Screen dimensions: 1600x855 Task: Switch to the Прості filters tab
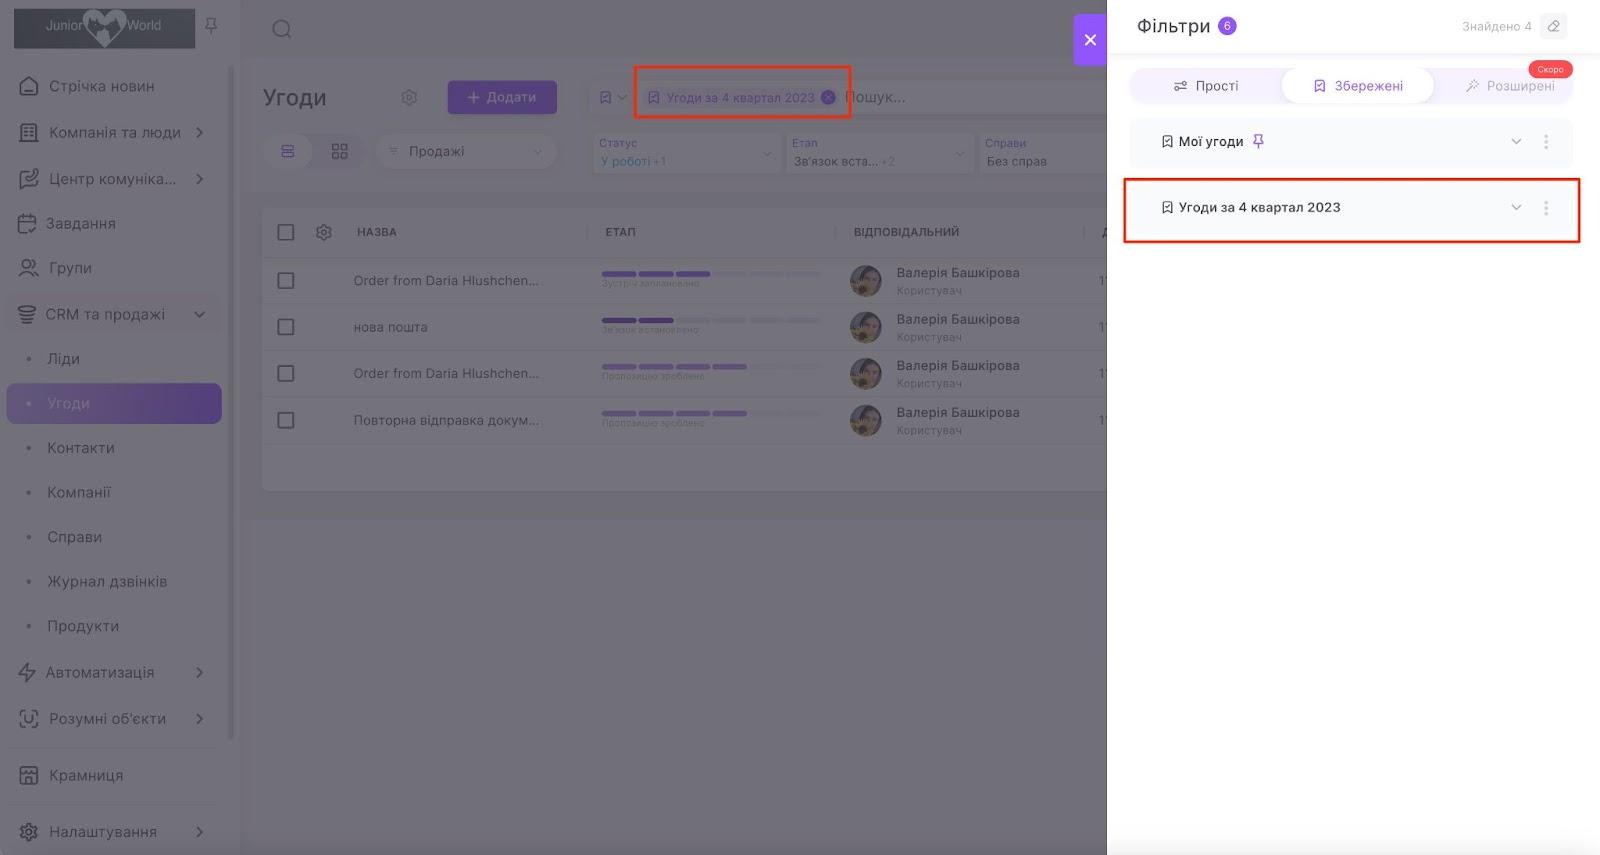click(1206, 86)
